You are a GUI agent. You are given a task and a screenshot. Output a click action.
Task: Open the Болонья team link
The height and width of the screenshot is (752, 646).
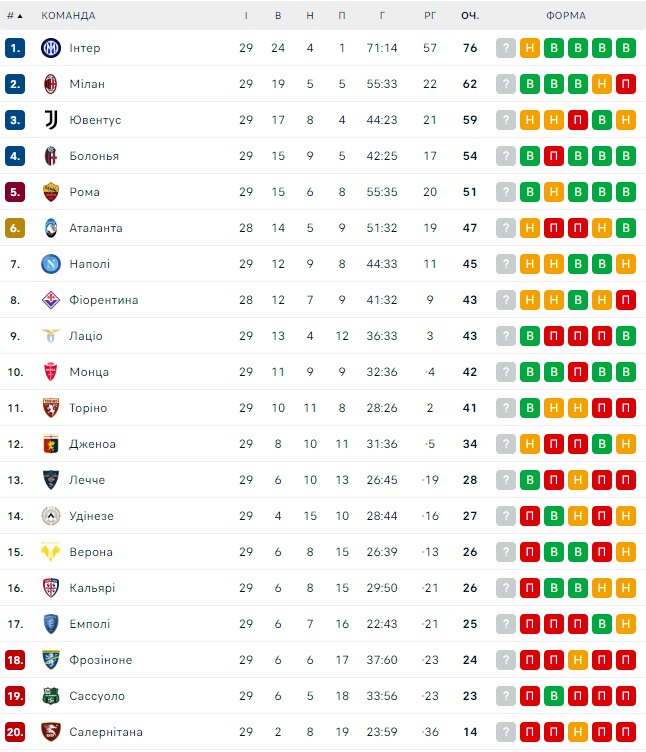click(94, 156)
